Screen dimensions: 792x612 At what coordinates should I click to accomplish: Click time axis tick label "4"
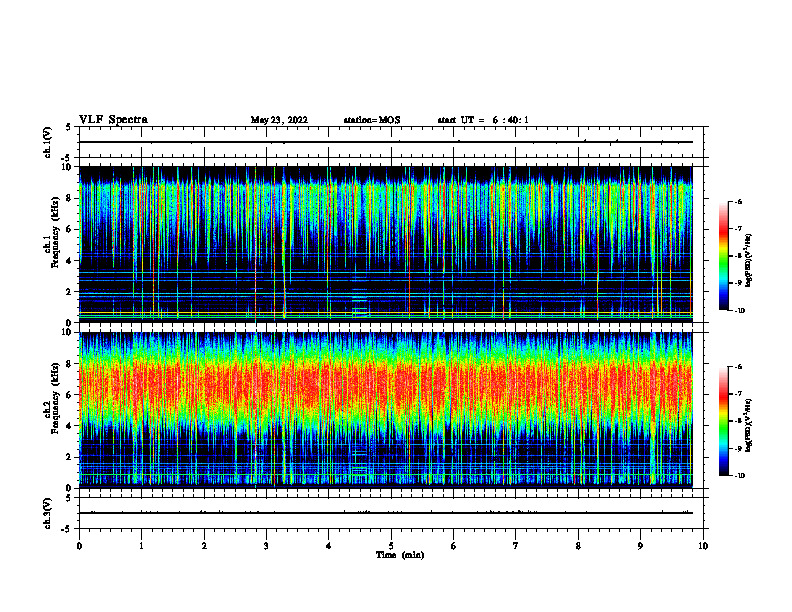pyautogui.click(x=328, y=546)
